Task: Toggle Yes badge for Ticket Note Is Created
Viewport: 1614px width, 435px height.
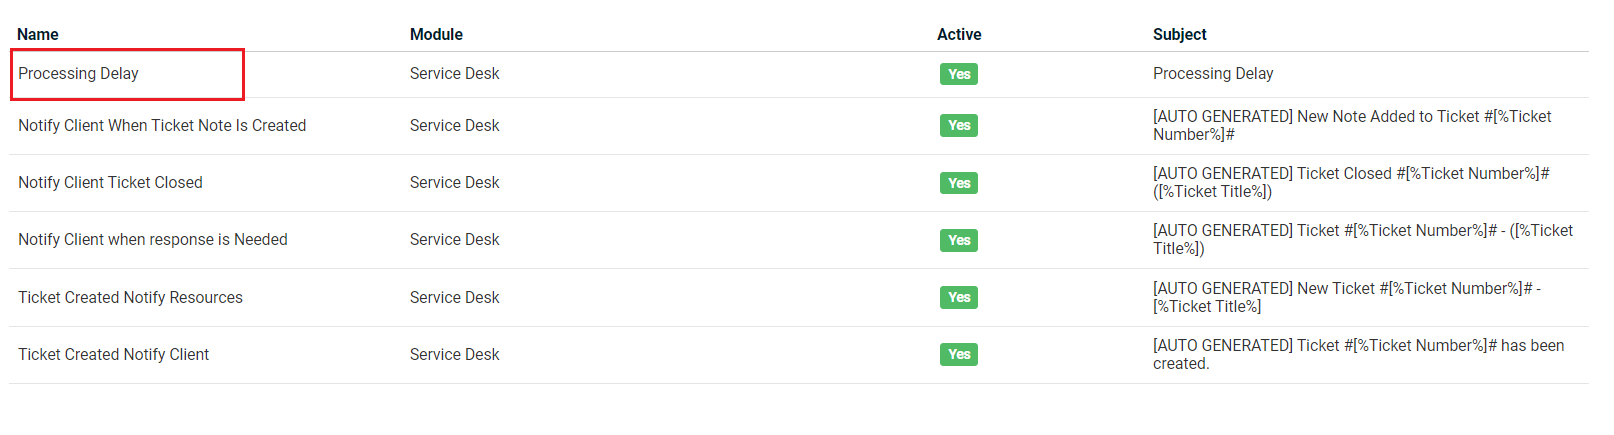Action: point(959,126)
